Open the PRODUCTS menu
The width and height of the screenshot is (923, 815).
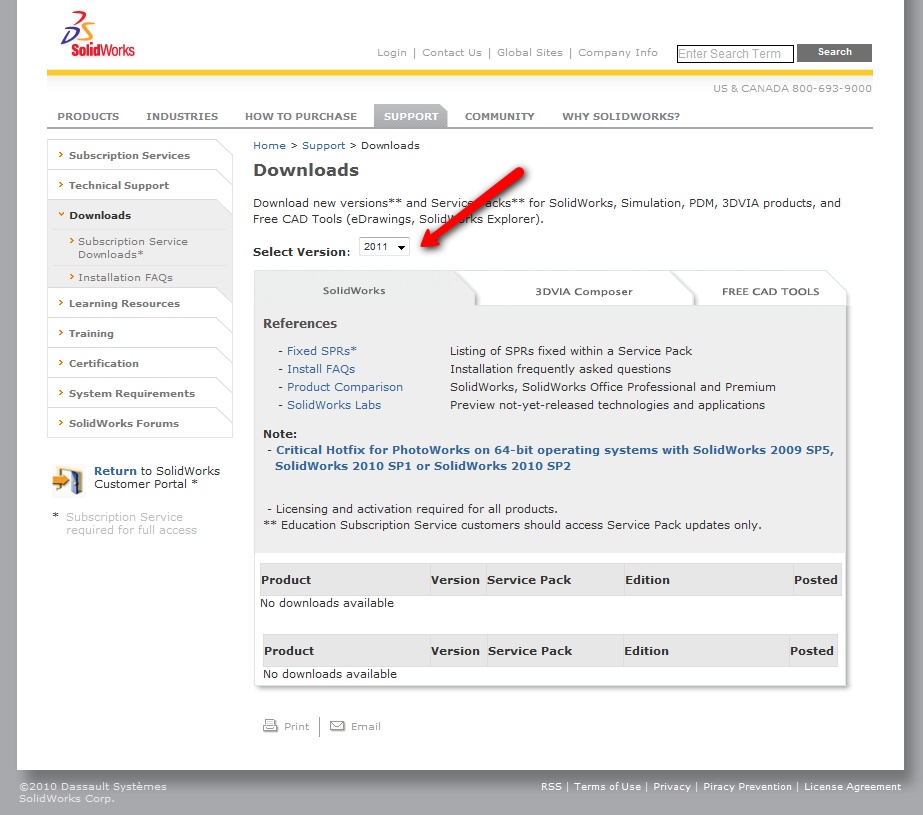point(88,117)
